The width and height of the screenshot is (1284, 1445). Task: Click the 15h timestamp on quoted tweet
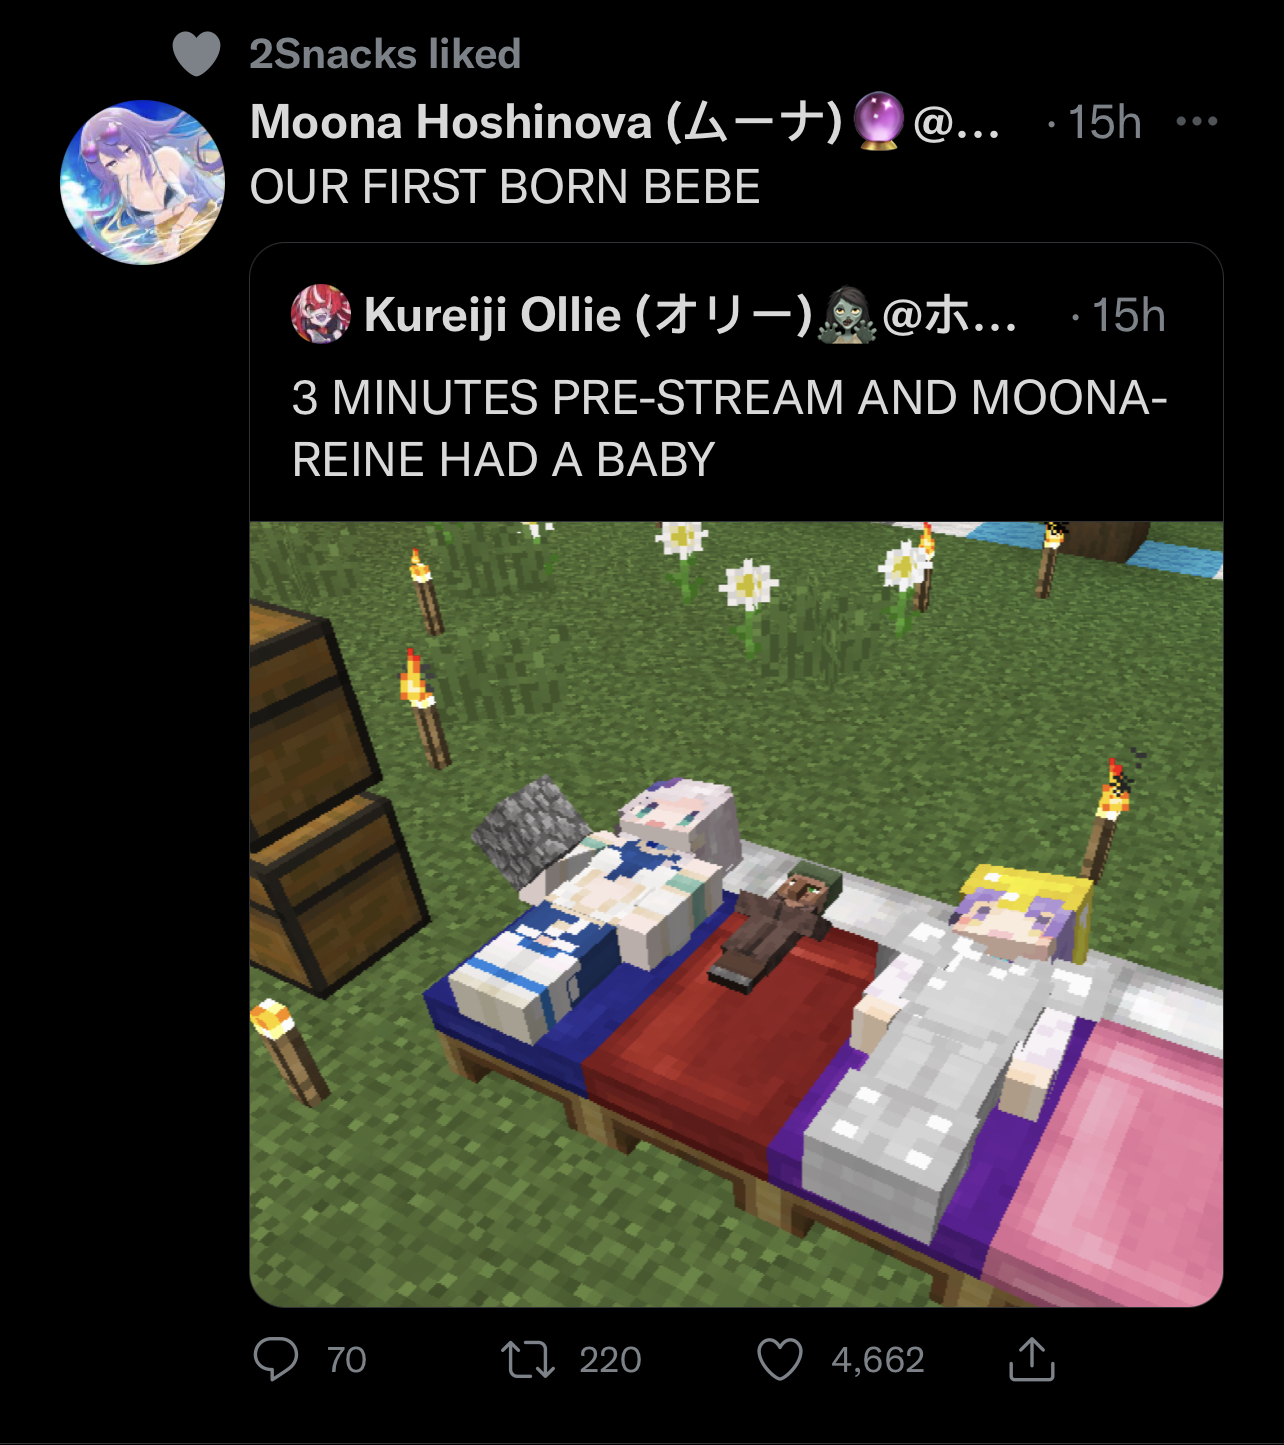[1128, 315]
